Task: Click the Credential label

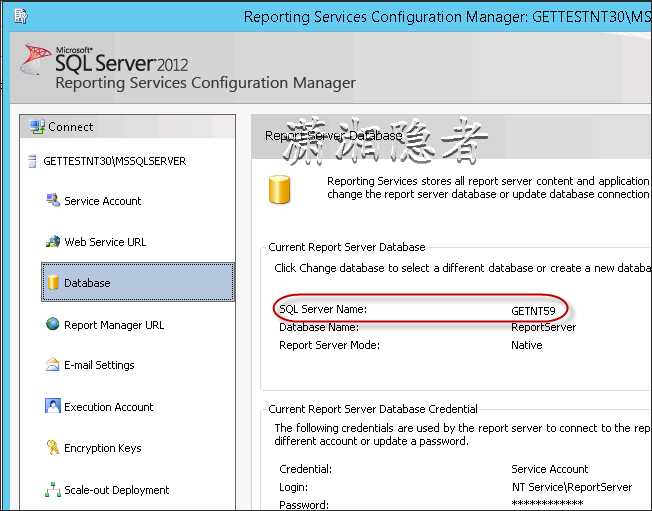Action: [x=306, y=469]
